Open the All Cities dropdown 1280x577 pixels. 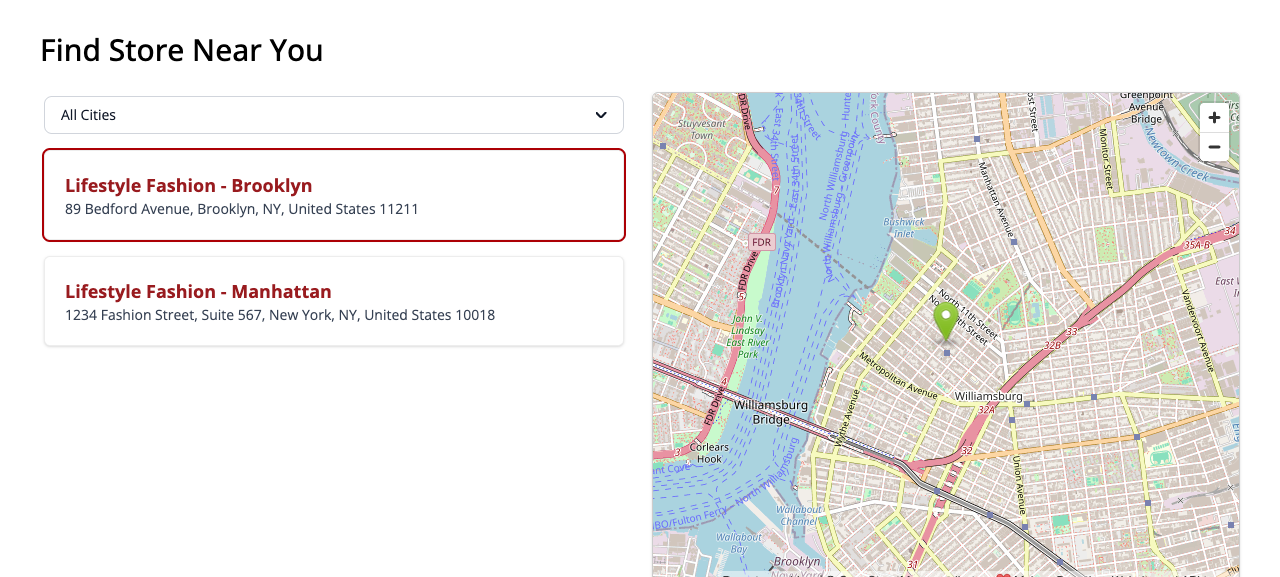pos(334,115)
